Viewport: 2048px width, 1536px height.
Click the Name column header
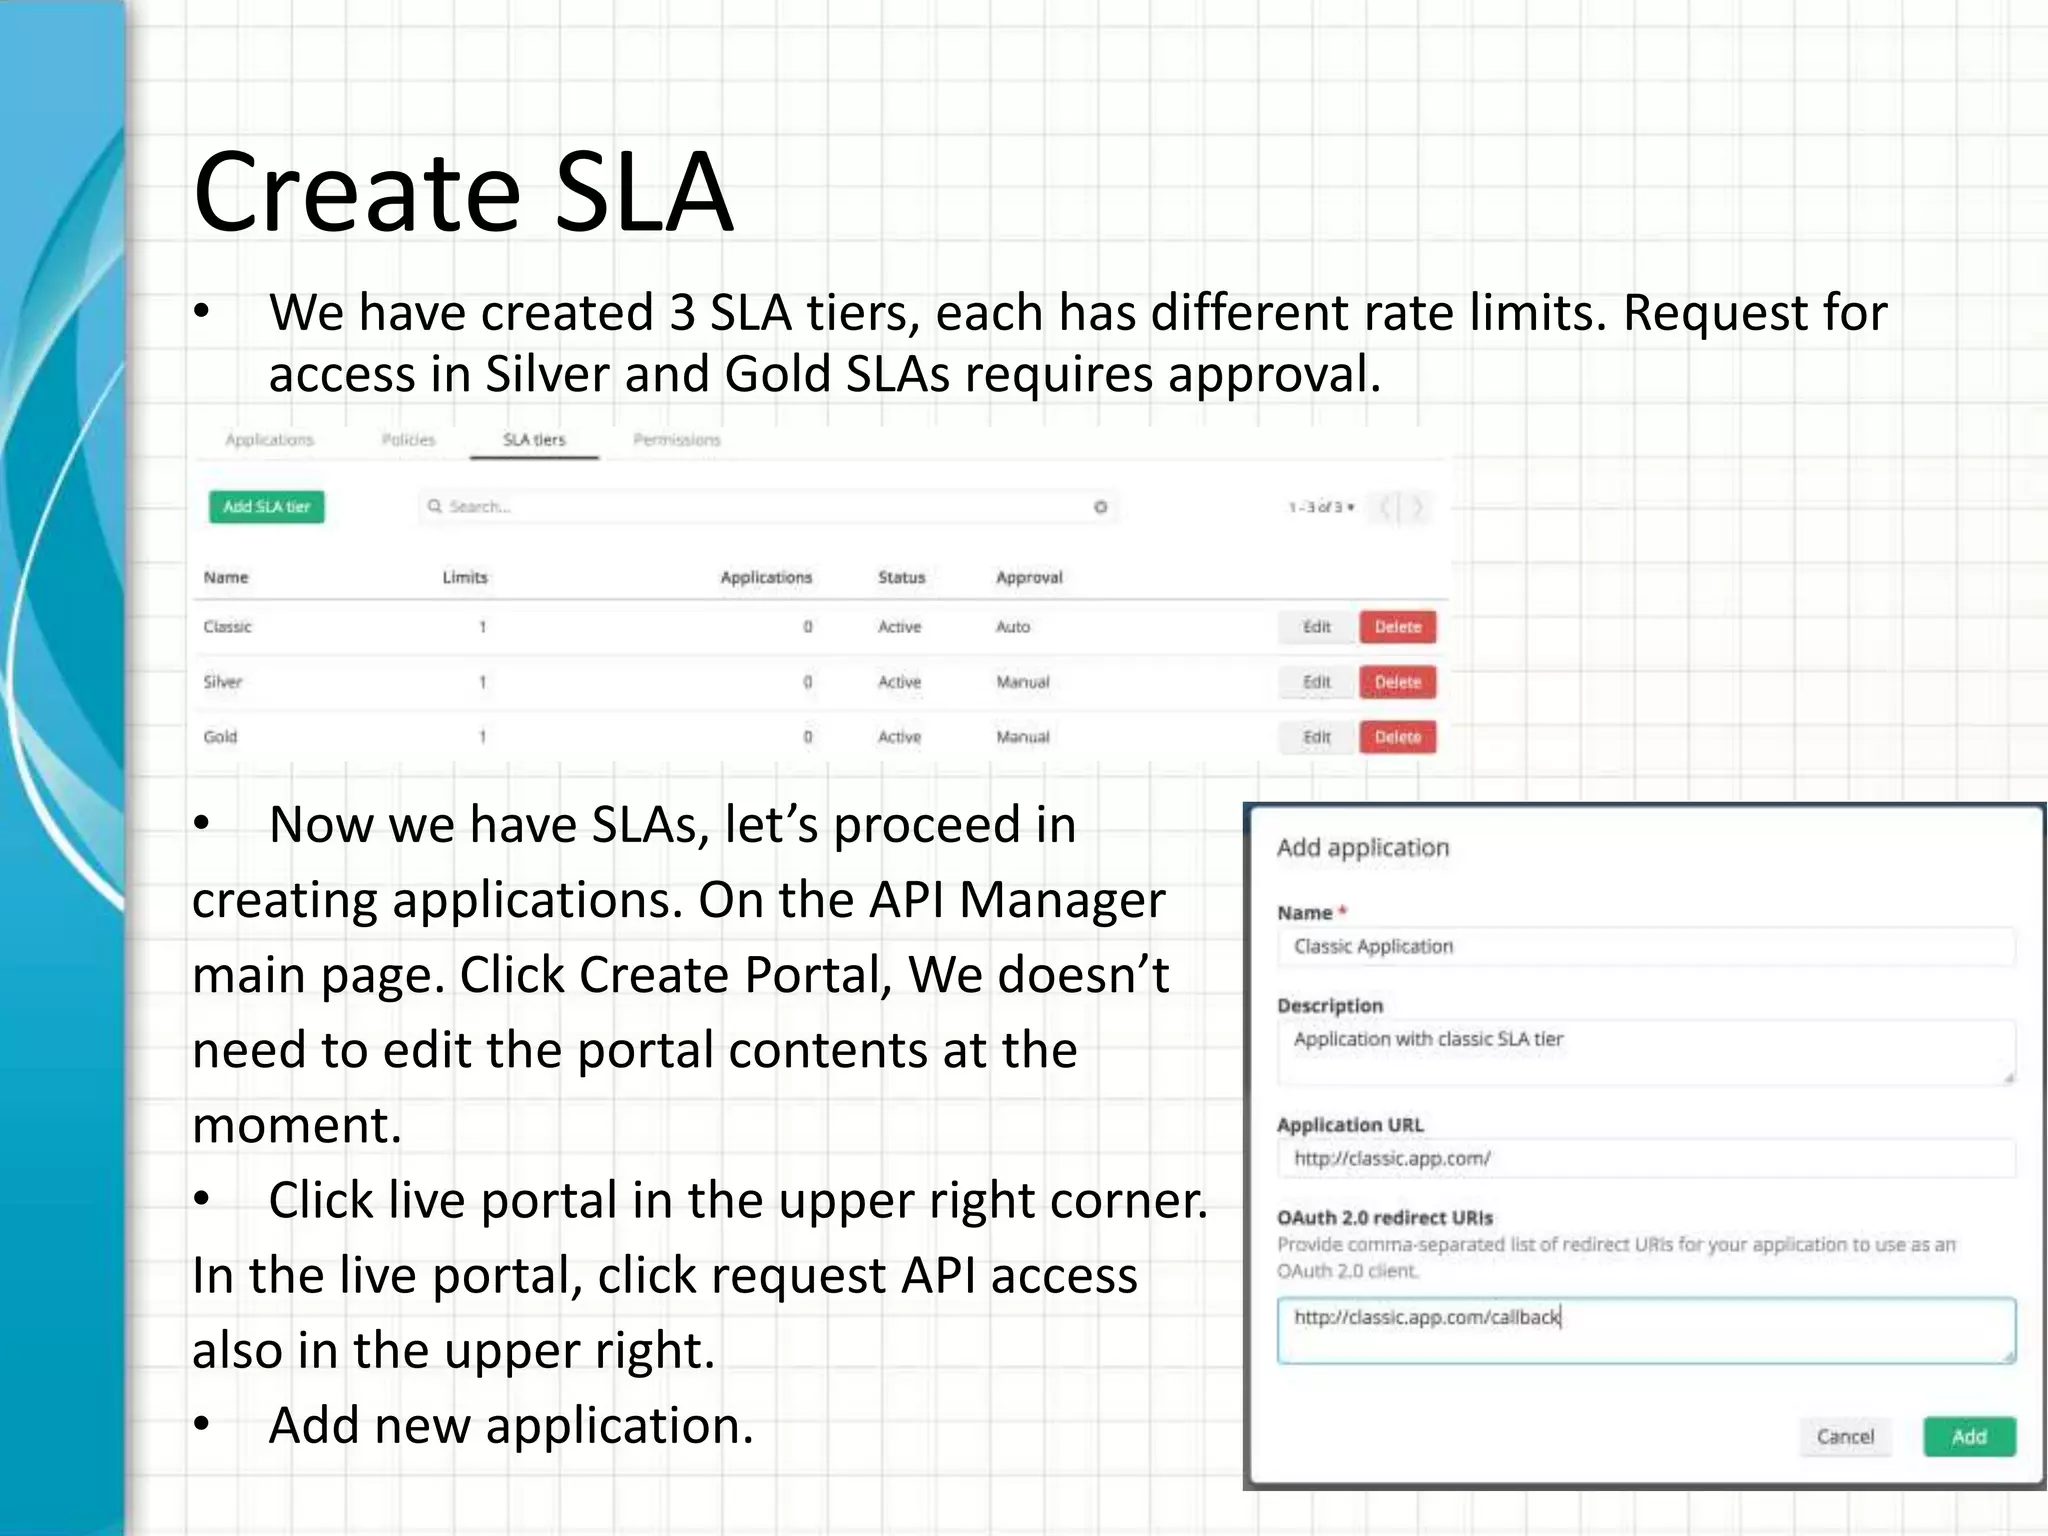click(226, 577)
